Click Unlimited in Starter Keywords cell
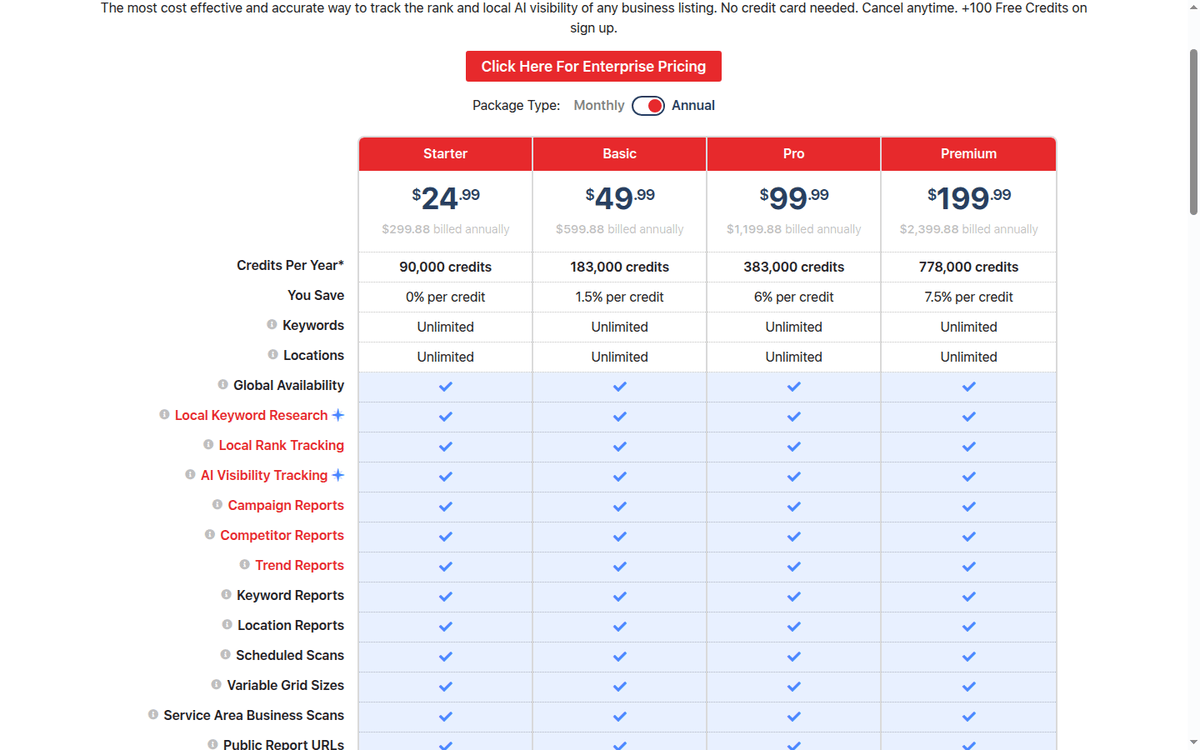The width and height of the screenshot is (1200, 750). (446, 327)
